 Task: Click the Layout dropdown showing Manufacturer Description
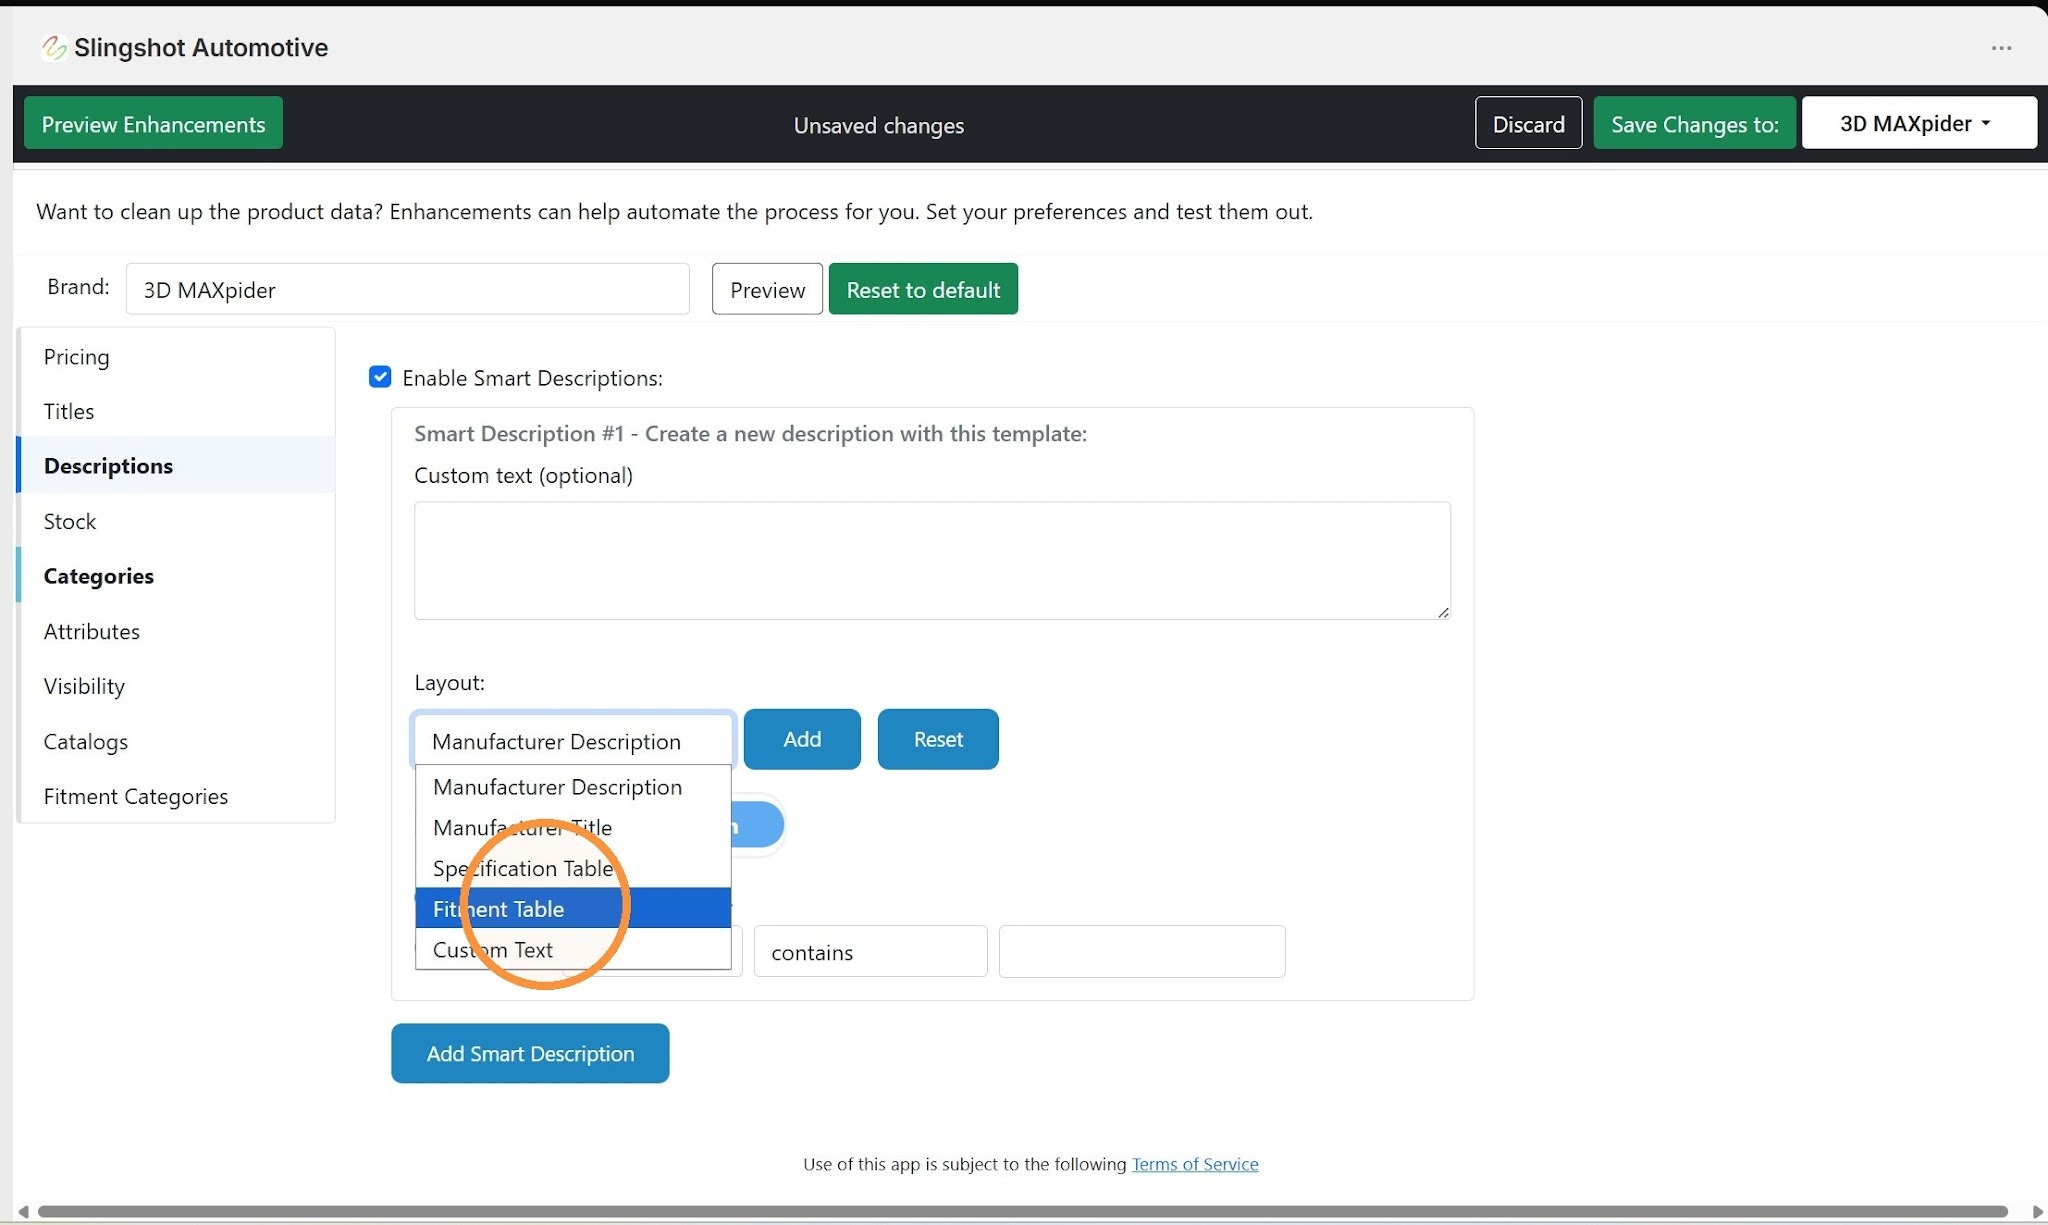573,741
